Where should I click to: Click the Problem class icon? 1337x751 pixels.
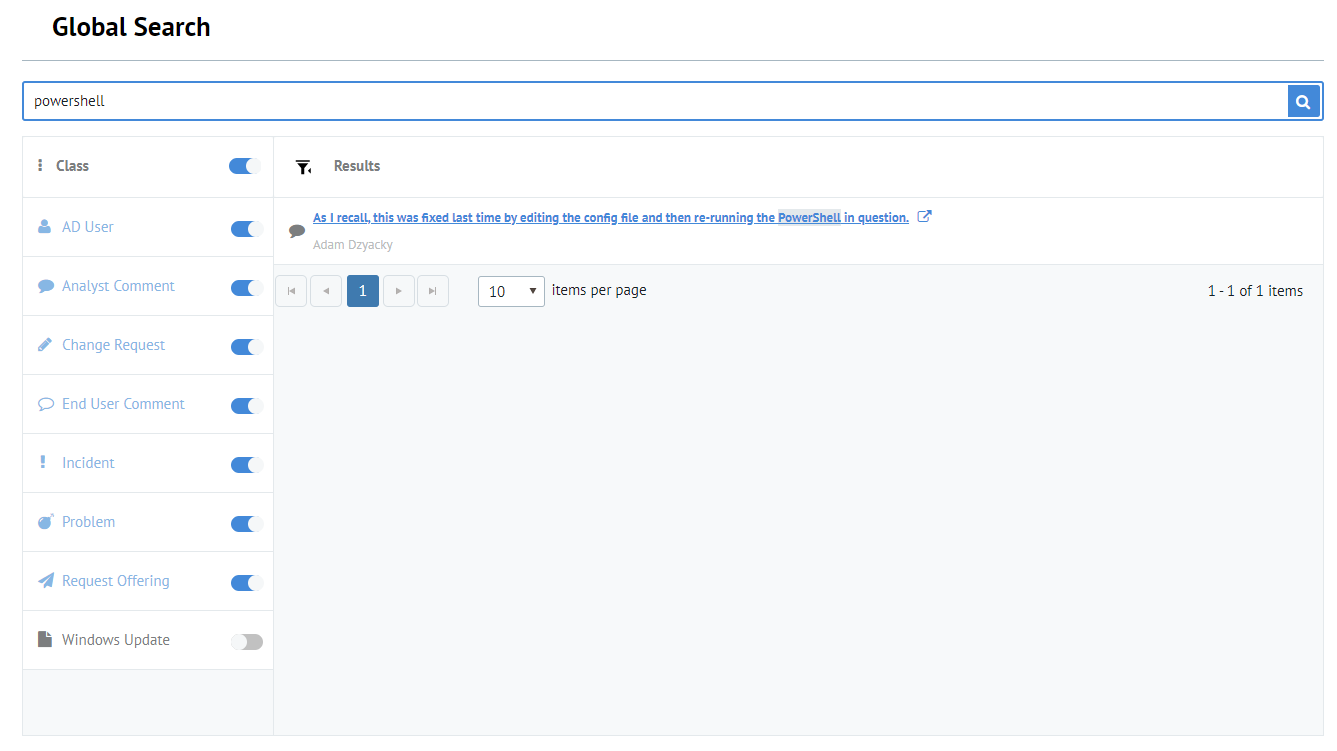click(44, 521)
